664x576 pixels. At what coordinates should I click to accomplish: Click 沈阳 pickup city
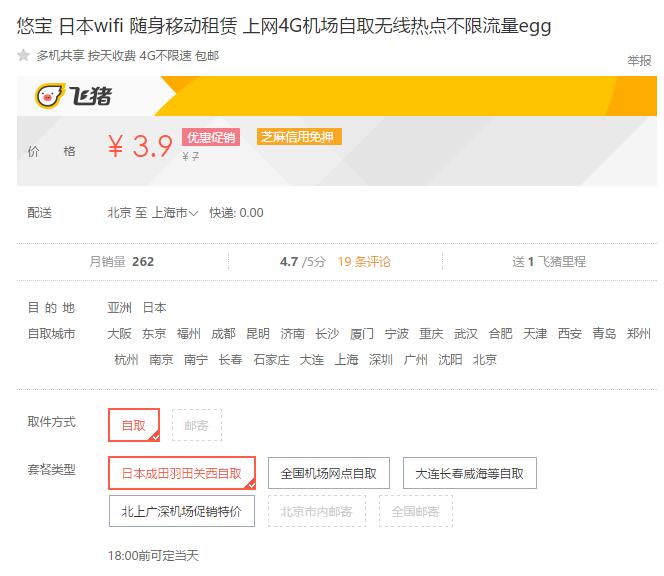(450, 360)
